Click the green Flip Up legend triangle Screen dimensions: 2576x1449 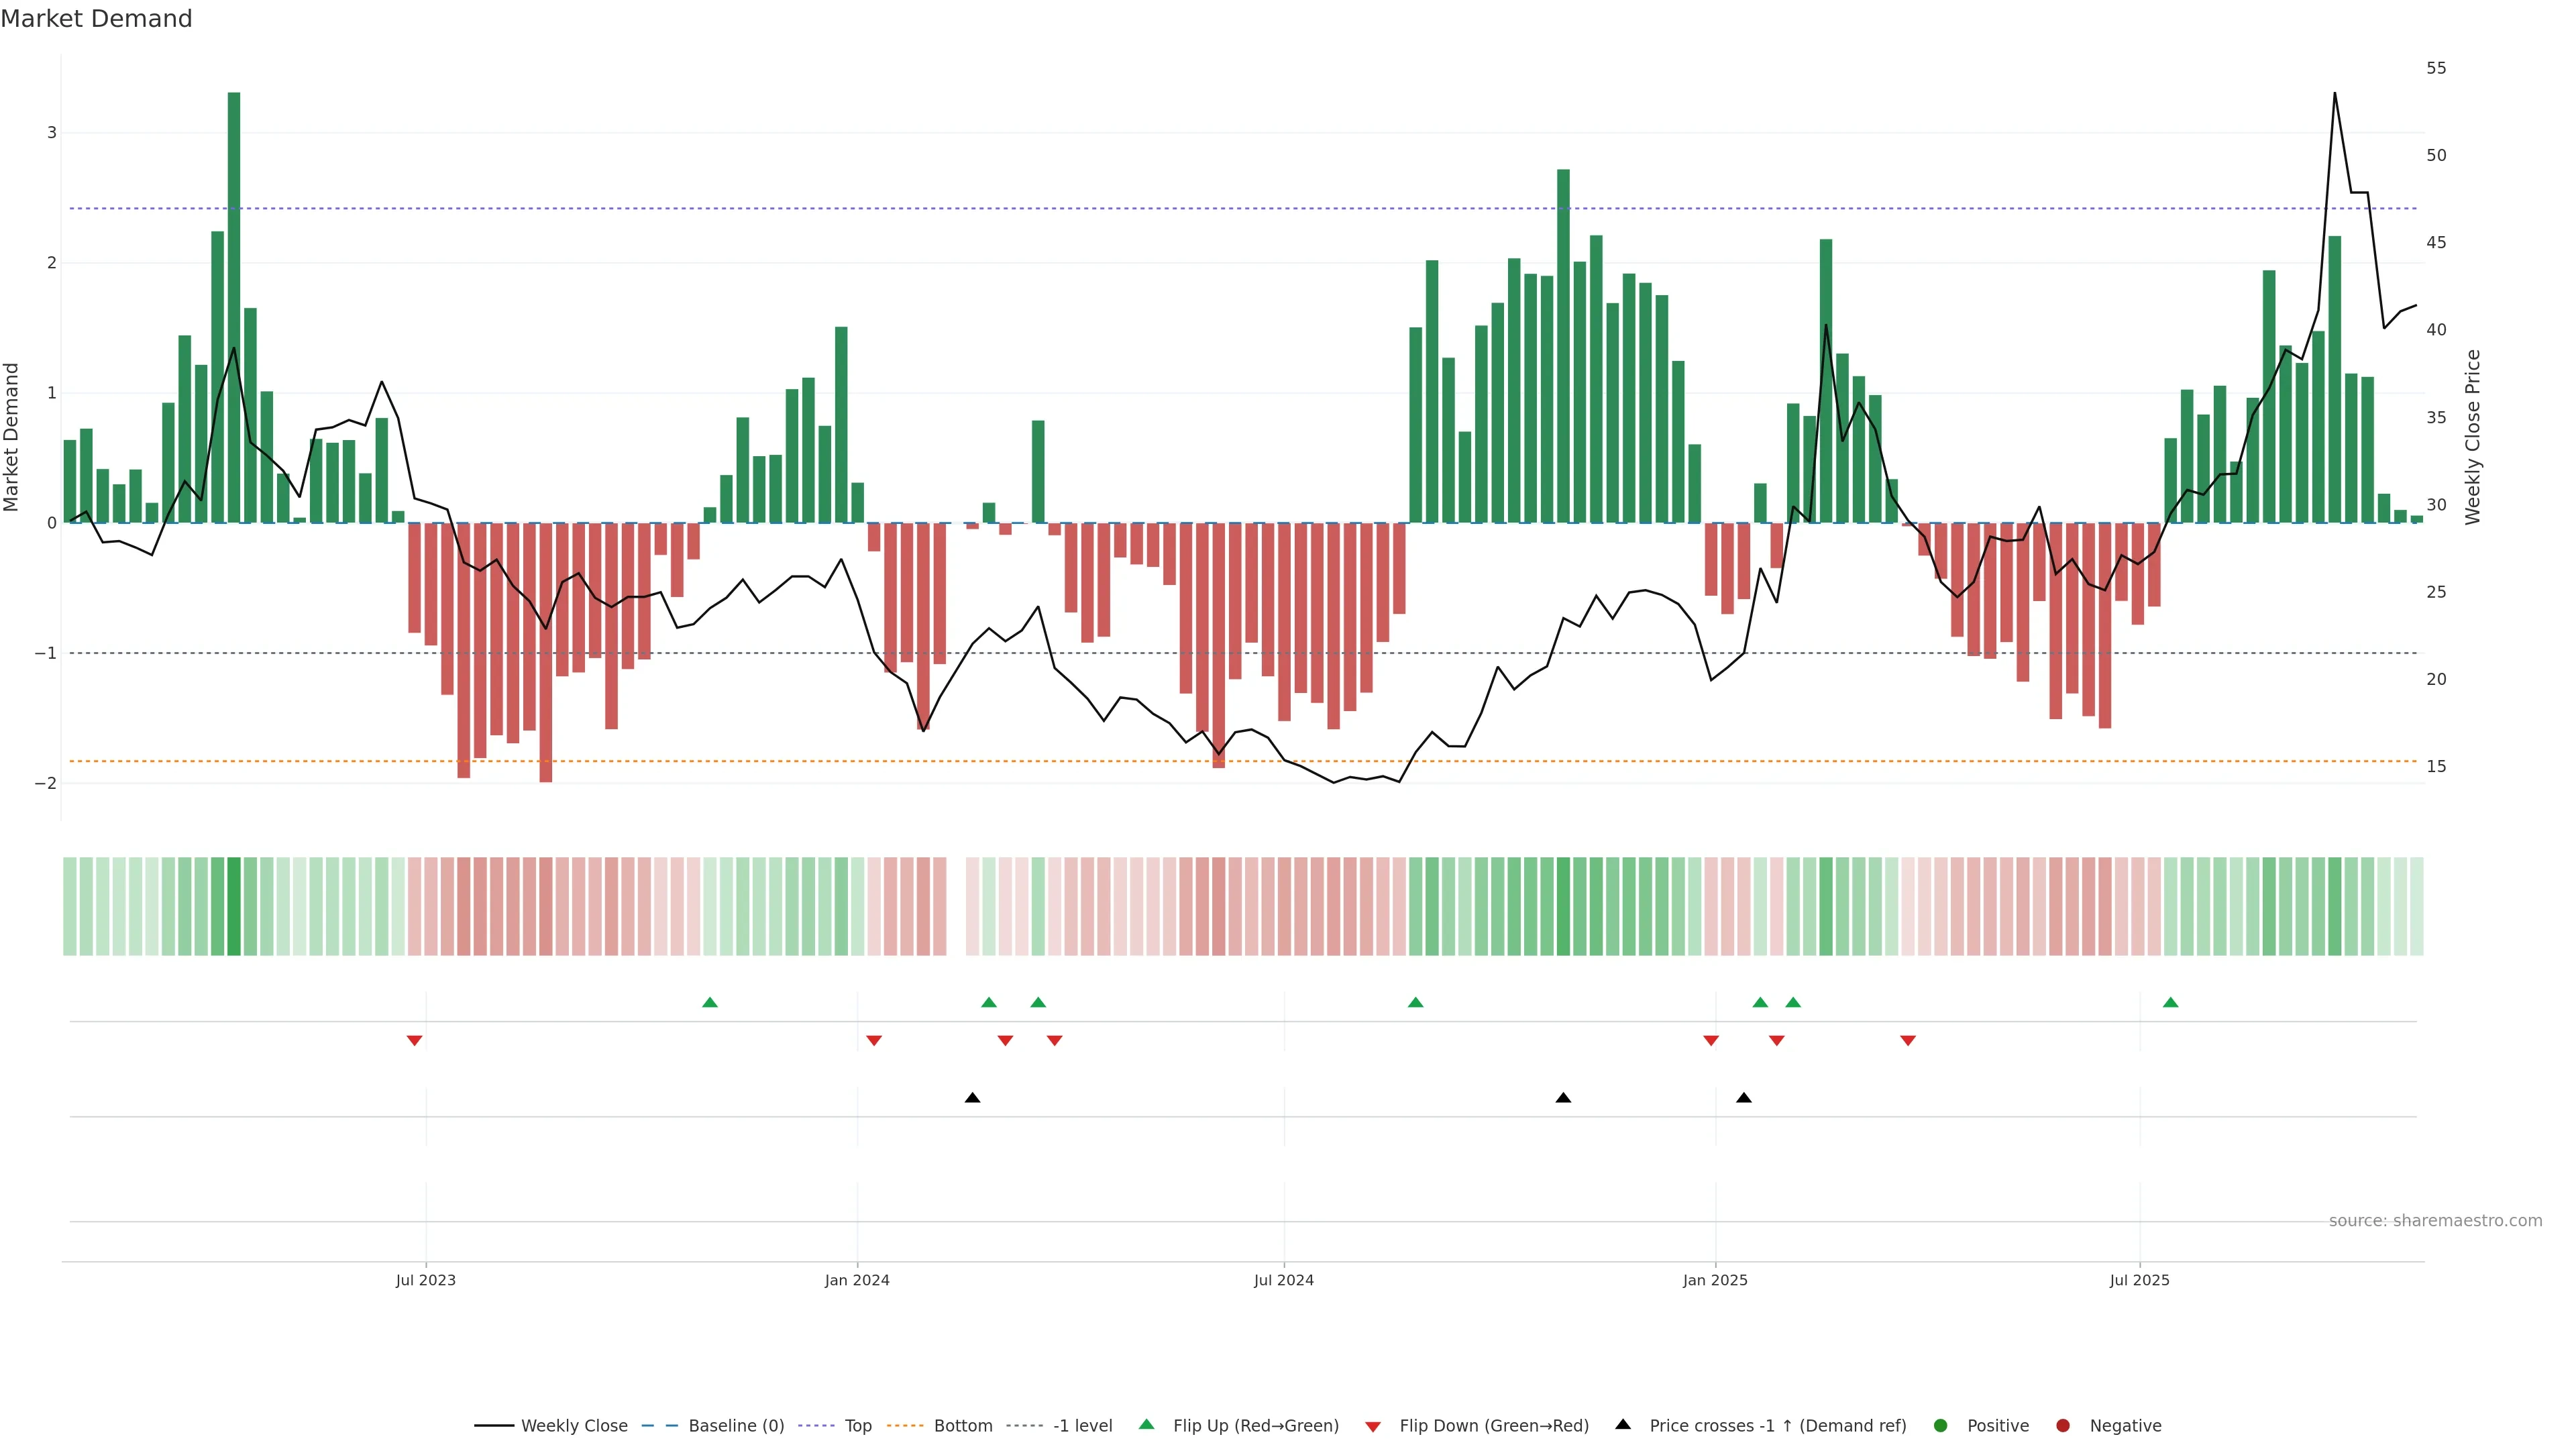(x=1146, y=1424)
